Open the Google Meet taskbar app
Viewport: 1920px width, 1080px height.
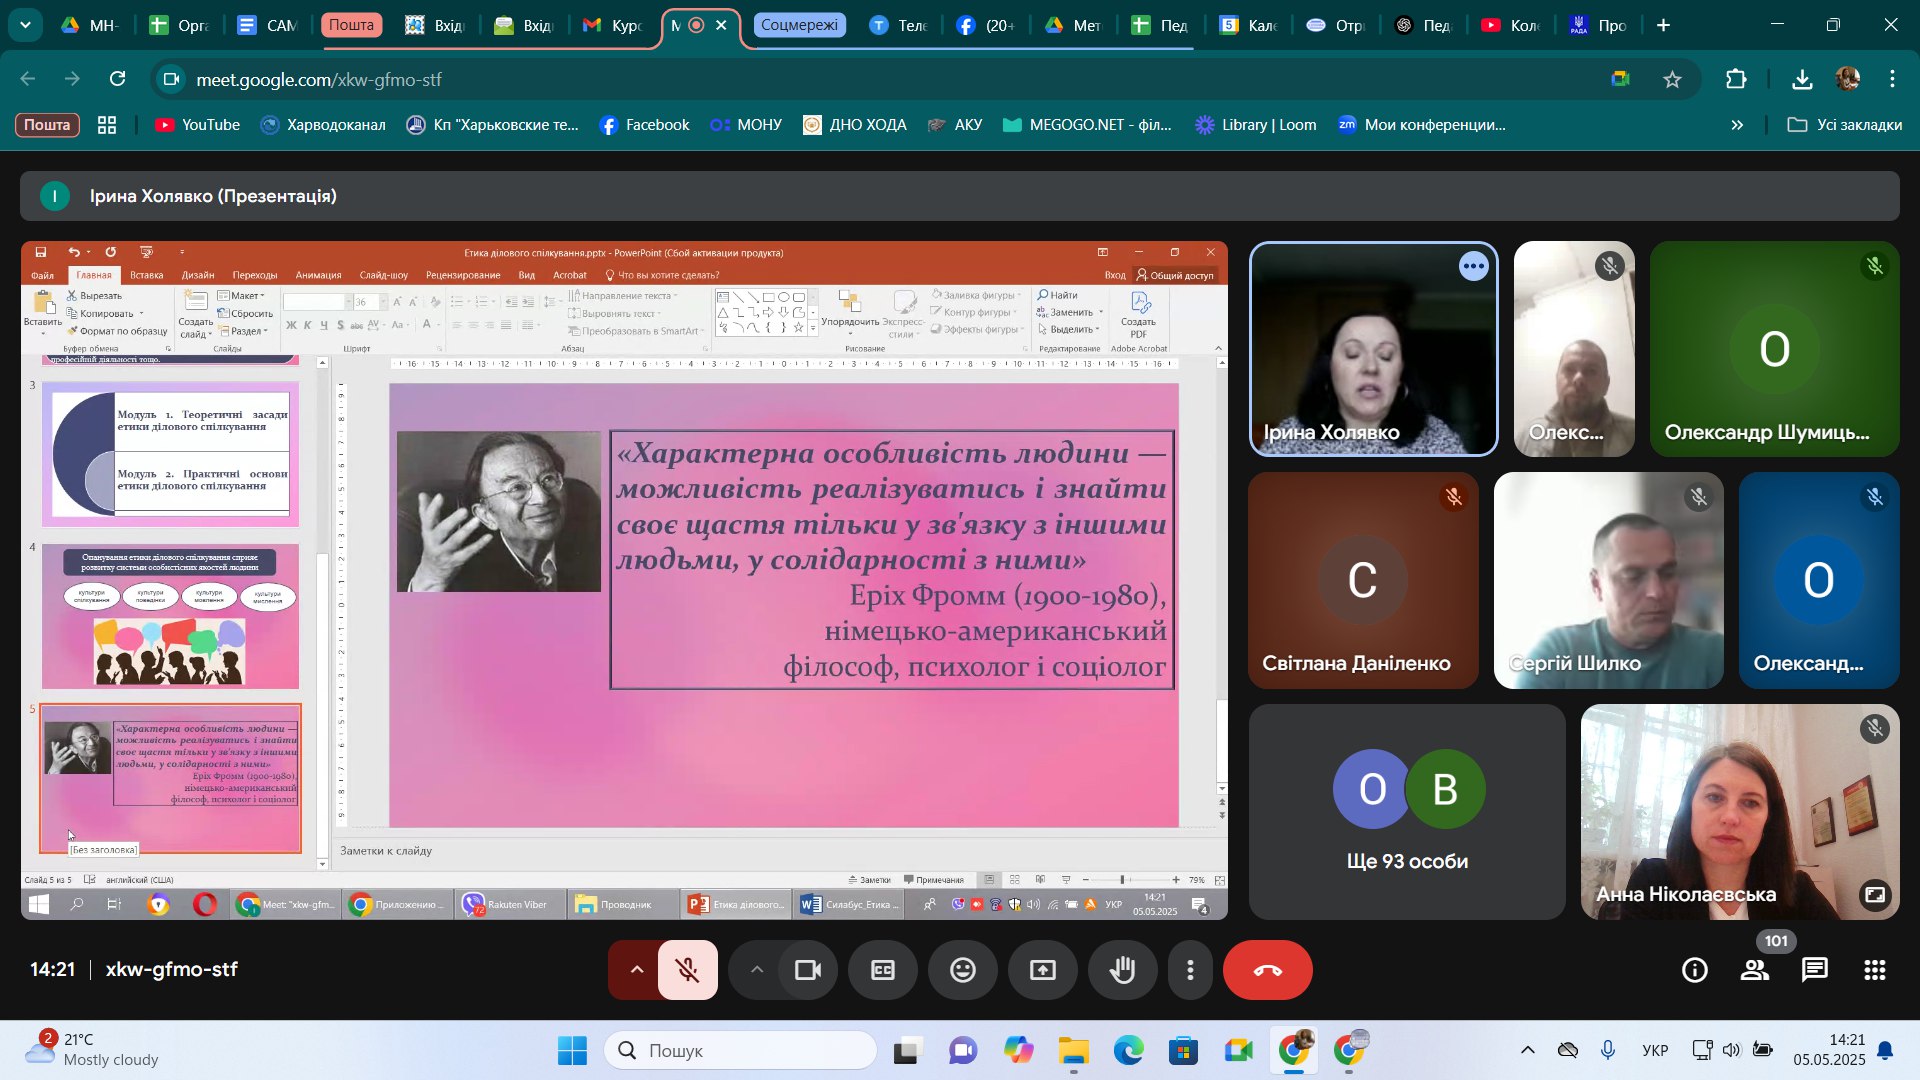coord(1239,1051)
